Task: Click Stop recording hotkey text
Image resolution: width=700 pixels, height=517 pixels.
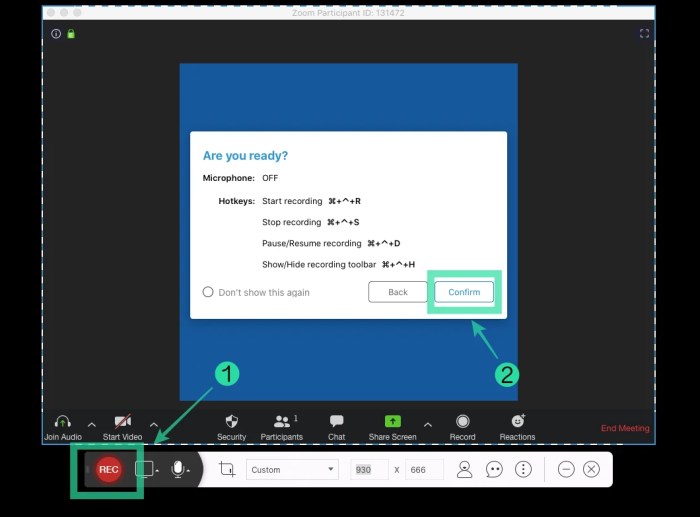Action: [310, 222]
